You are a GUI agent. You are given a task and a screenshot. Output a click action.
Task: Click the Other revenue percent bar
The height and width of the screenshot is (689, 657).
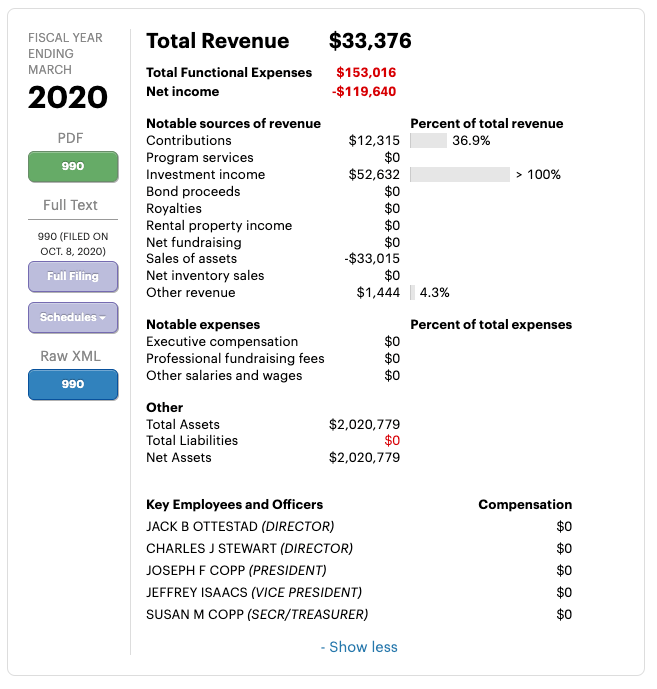pyautogui.click(x=412, y=293)
